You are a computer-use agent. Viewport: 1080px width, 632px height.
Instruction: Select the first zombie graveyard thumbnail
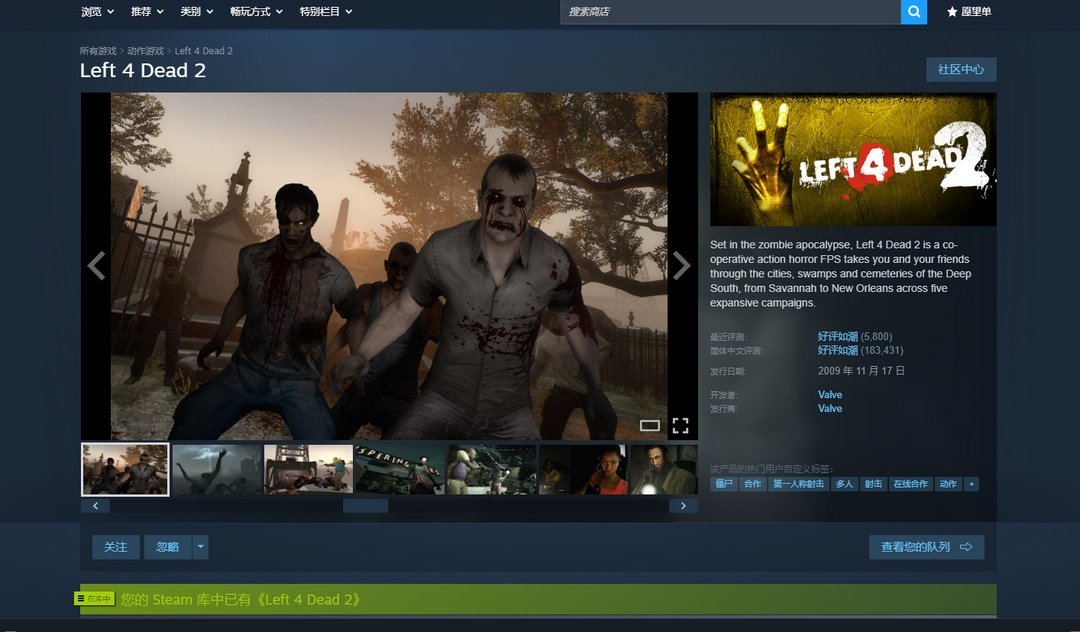pos(125,470)
